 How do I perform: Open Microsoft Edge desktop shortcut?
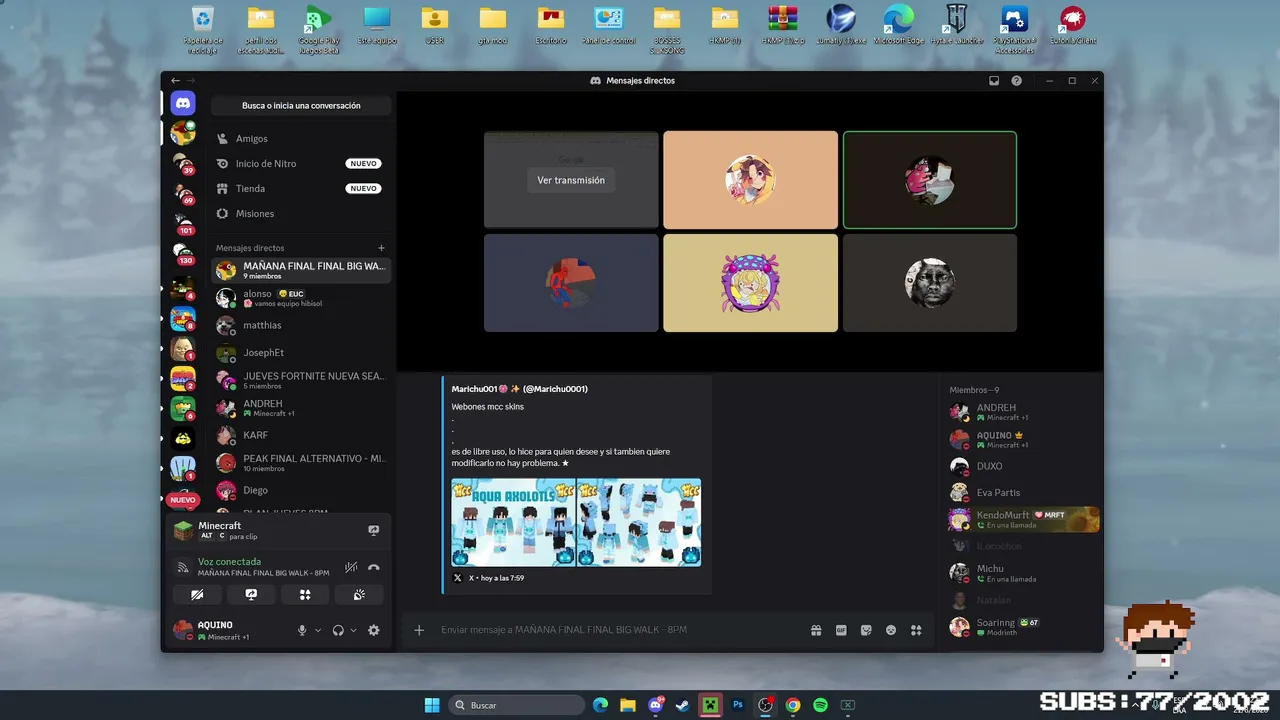[899, 26]
